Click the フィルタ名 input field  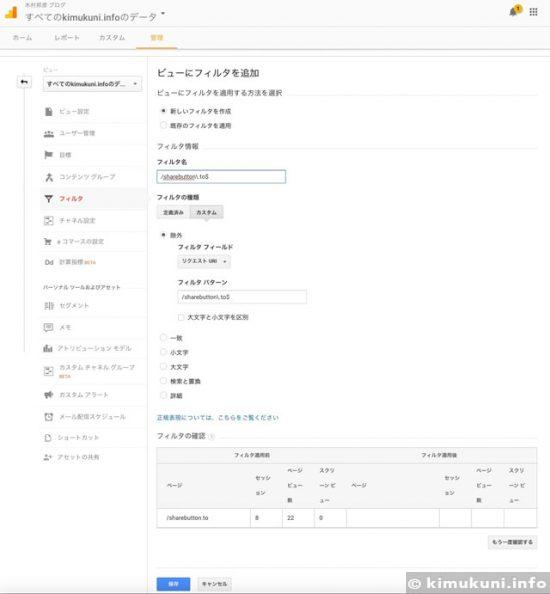click(221, 177)
